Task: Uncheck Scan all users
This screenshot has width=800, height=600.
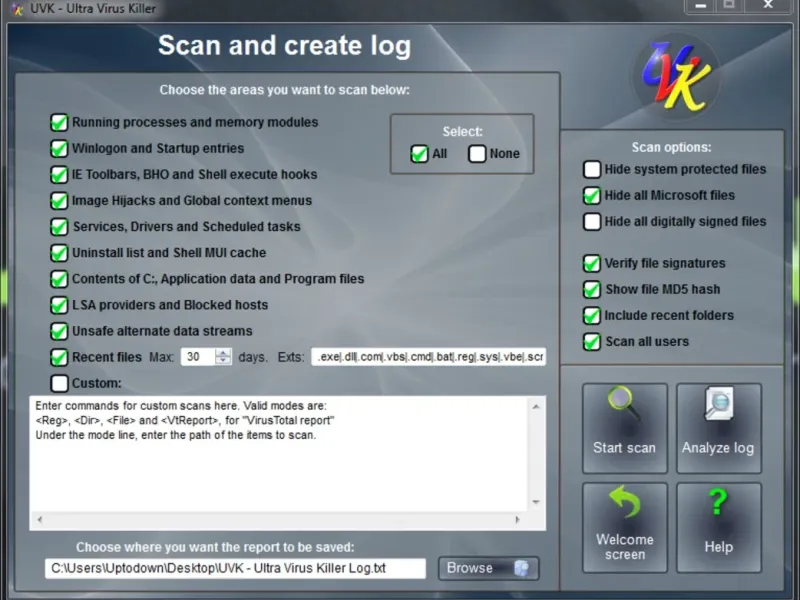Action: point(592,341)
